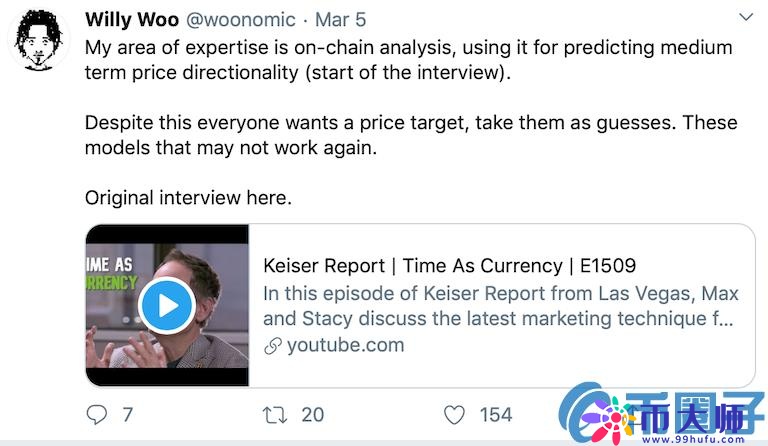Open the Mar 5 tweet timestamp
Image resolution: width=768 pixels, height=446 pixels.
(x=342, y=20)
